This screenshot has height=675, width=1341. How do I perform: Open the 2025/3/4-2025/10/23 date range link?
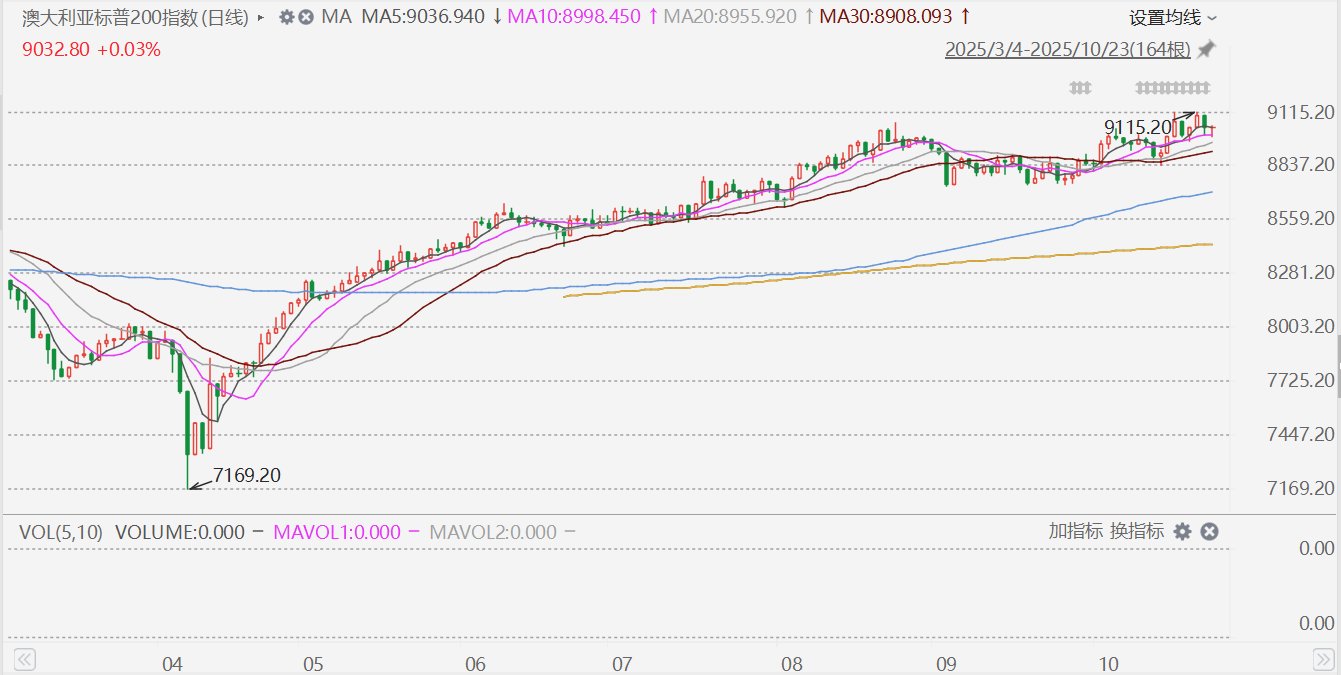1068,49
